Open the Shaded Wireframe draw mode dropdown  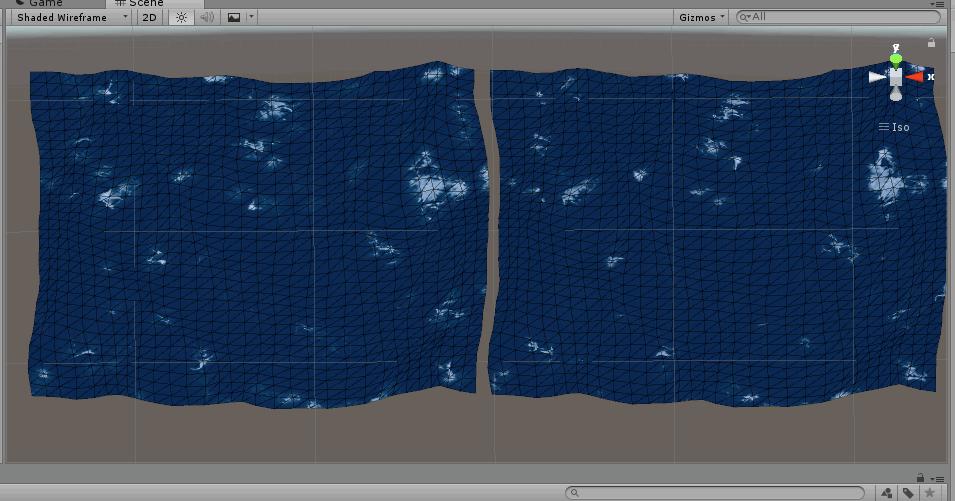pyautogui.click(x=70, y=17)
